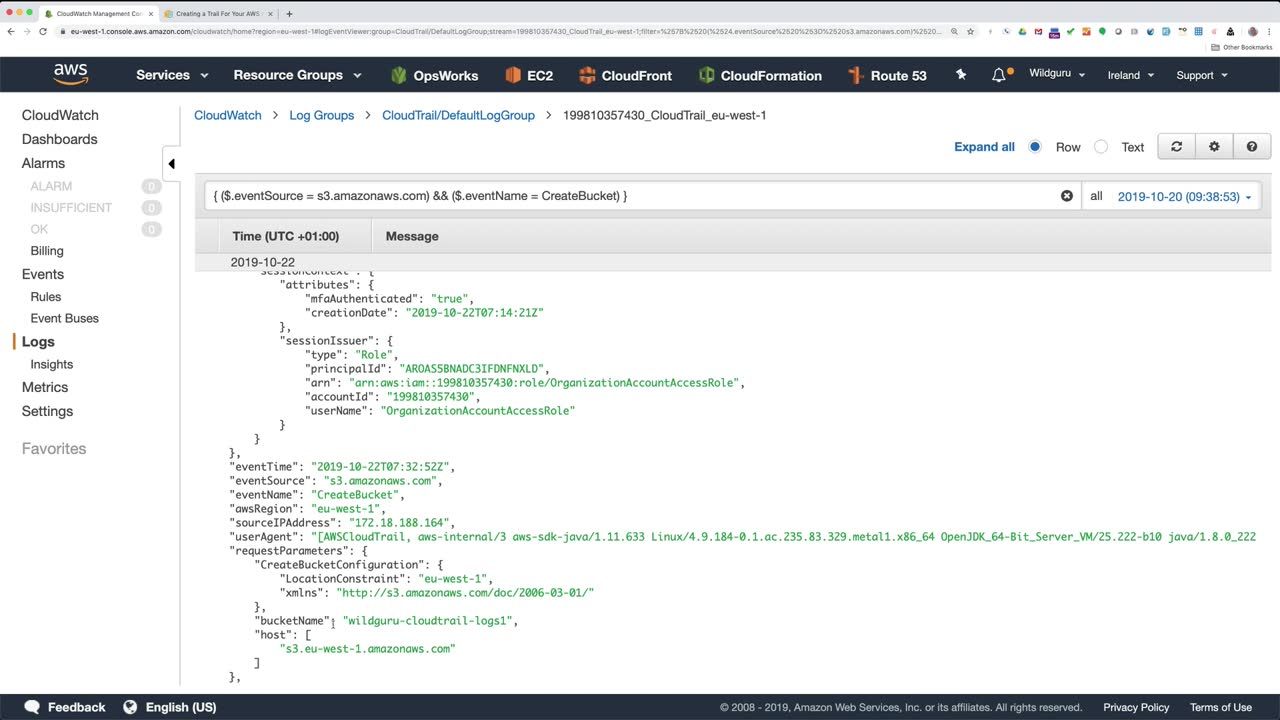Image resolution: width=1280 pixels, height=720 pixels.
Task: Click the browser forward arrow
Action: pyautogui.click(x=26, y=31)
